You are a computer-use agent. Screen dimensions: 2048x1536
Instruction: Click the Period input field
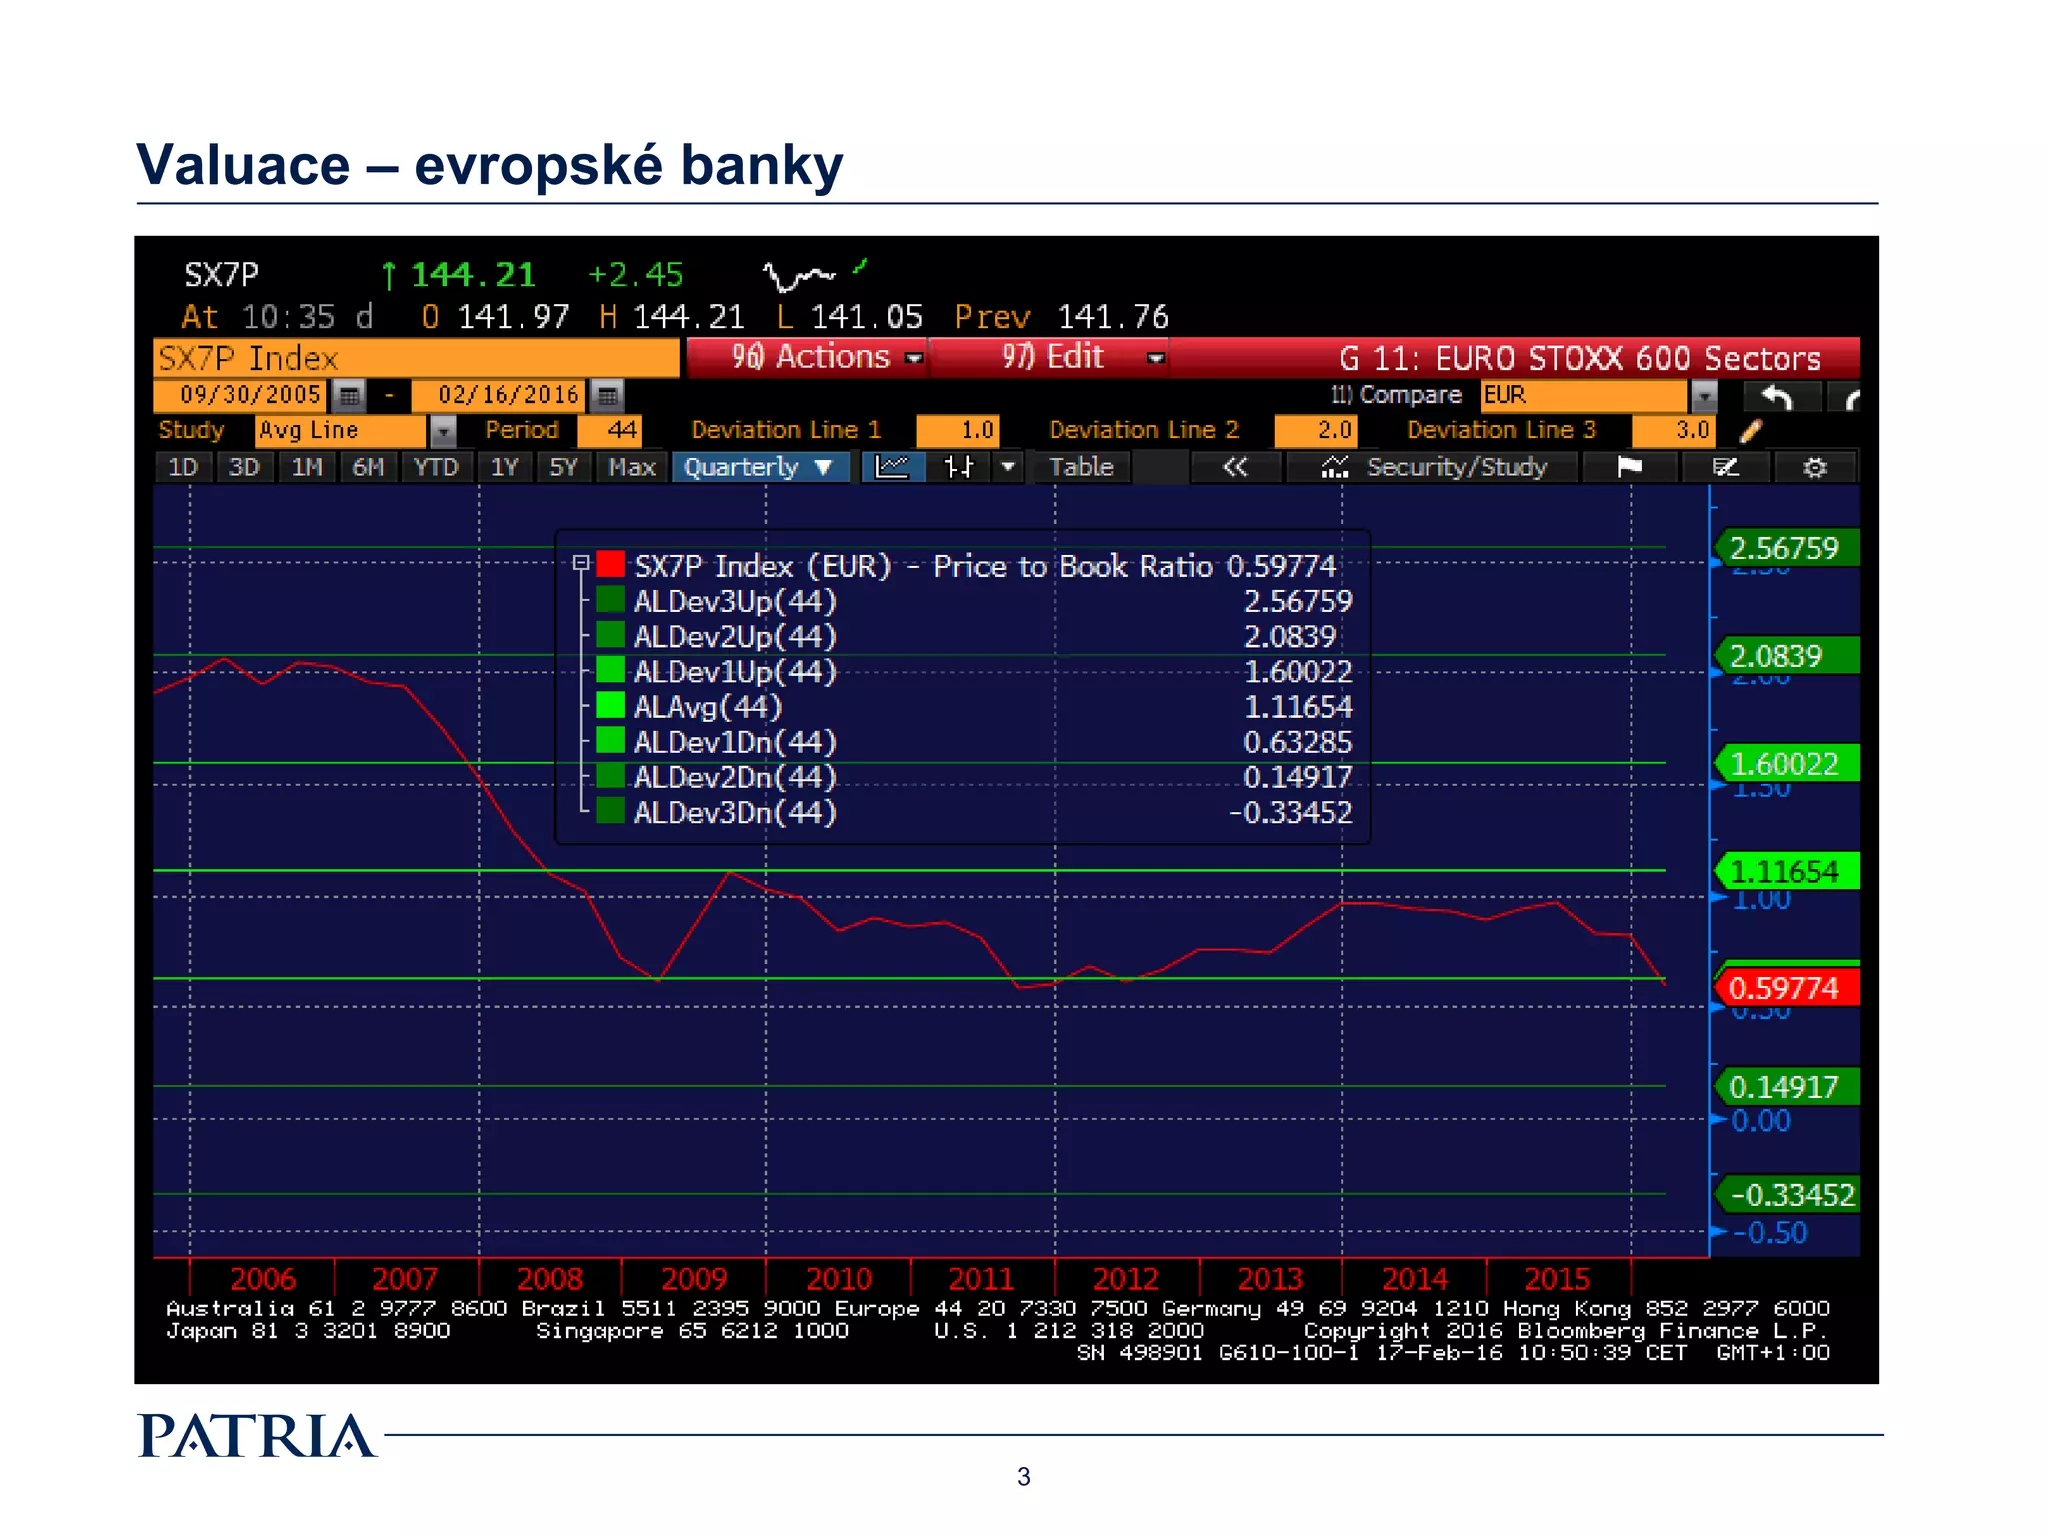coord(610,431)
